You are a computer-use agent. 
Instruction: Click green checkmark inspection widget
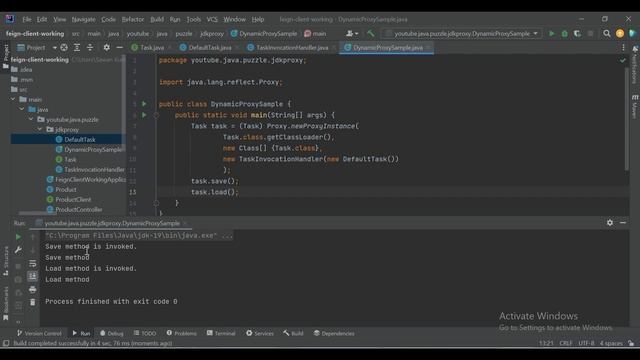[x=622, y=60]
